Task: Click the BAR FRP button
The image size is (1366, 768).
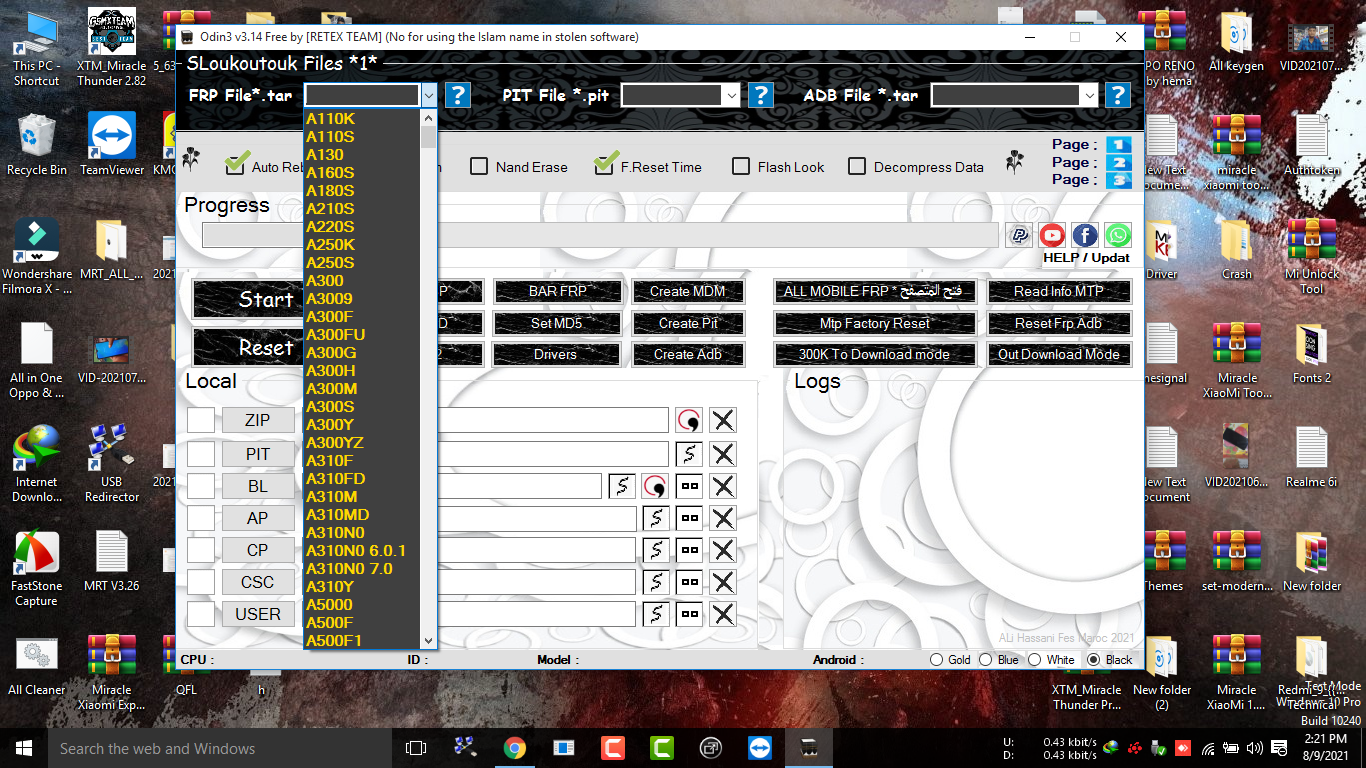Action: click(x=557, y=291)
